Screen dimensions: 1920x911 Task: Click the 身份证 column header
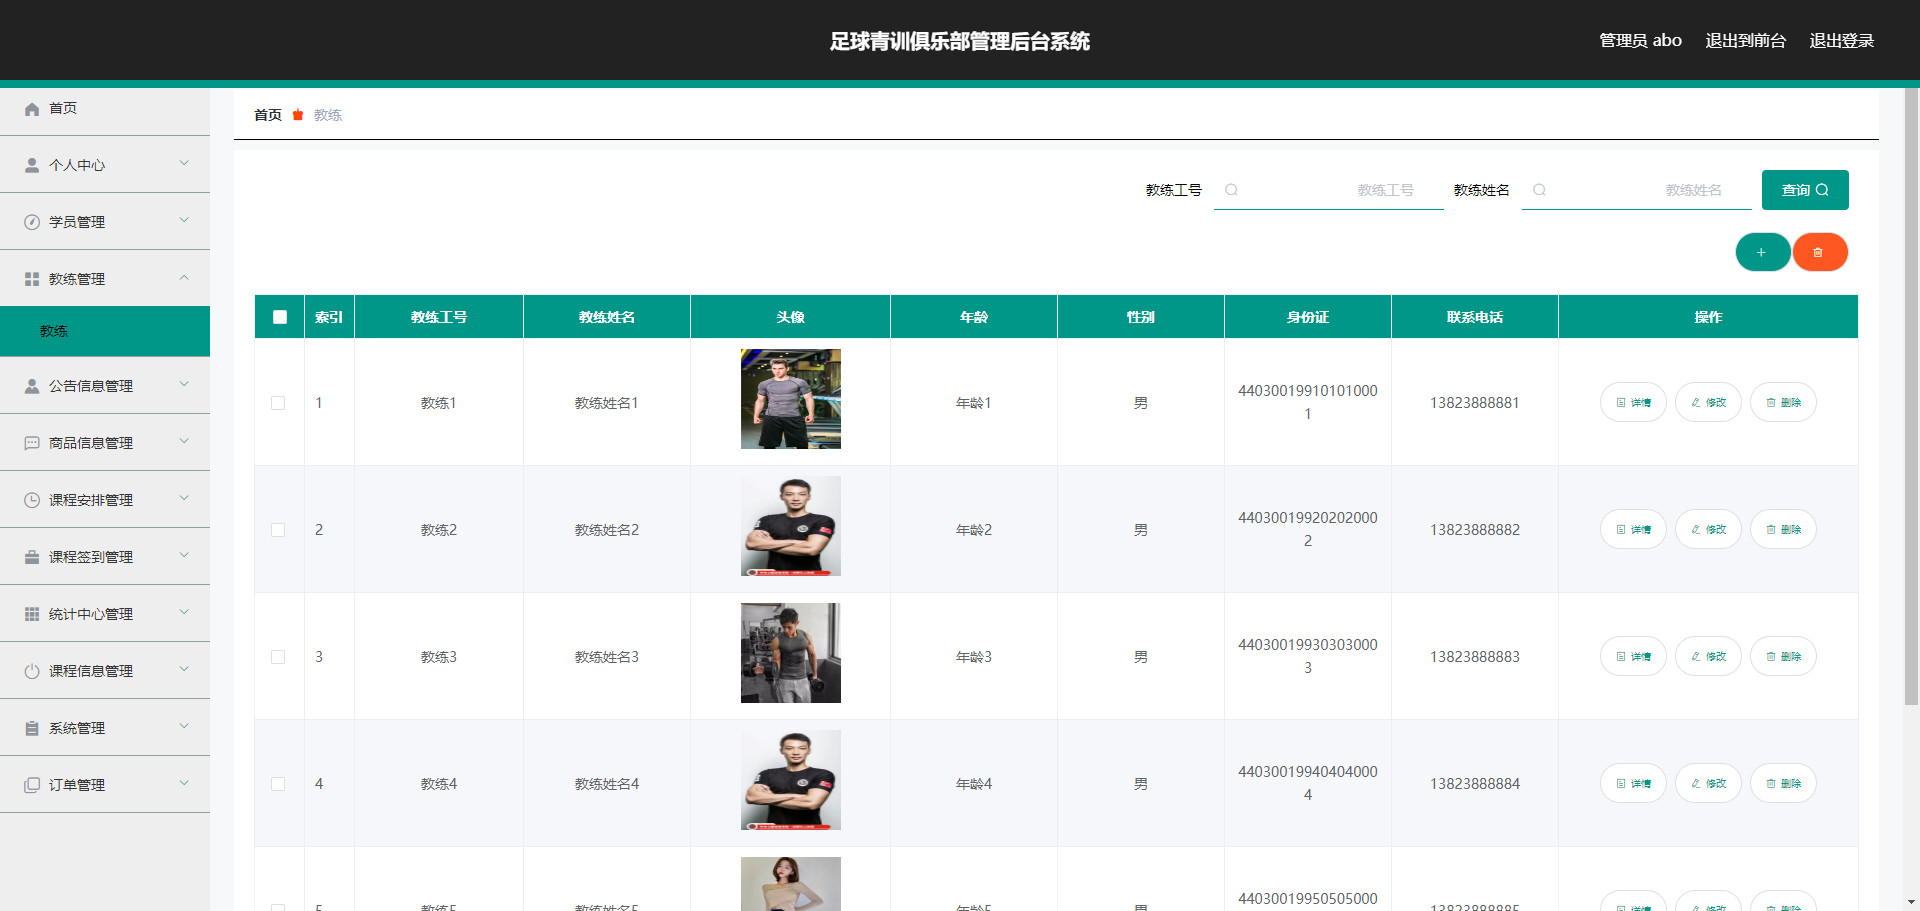coord(1308,317)
